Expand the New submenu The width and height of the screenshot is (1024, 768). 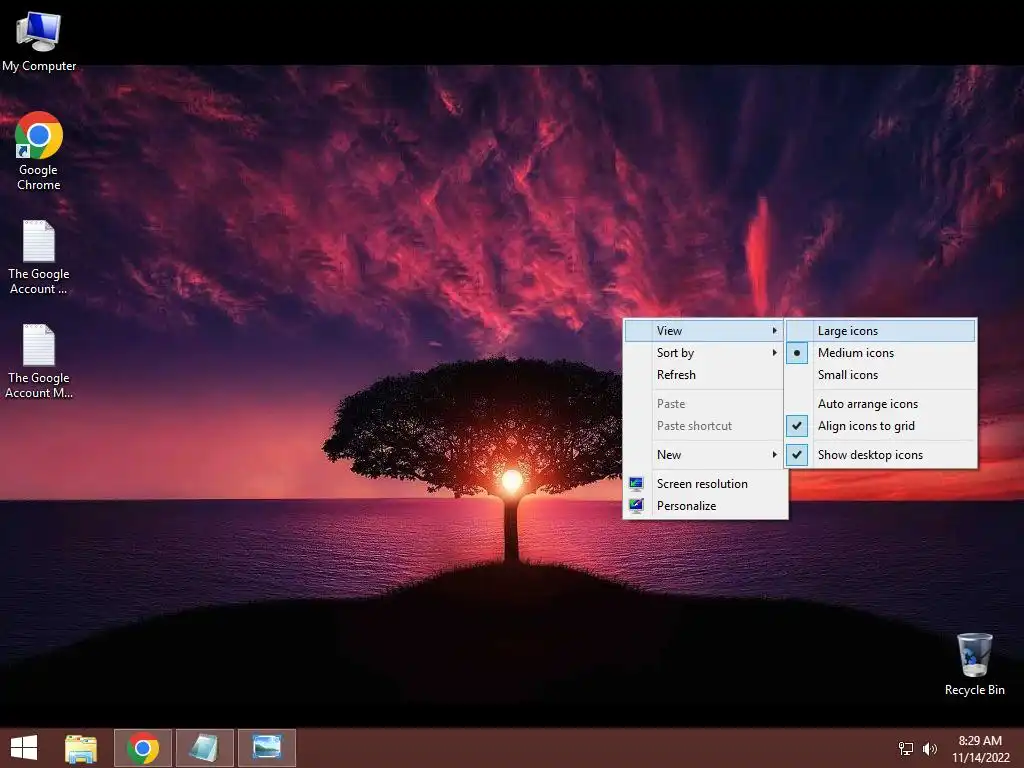tap(705, 455)
